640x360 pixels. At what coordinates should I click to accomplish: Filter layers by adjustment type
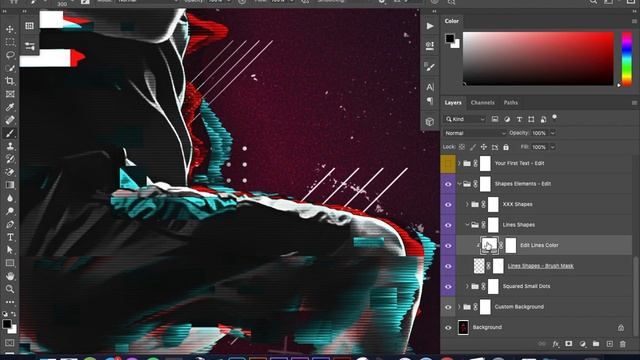click(x=507, y=119)
